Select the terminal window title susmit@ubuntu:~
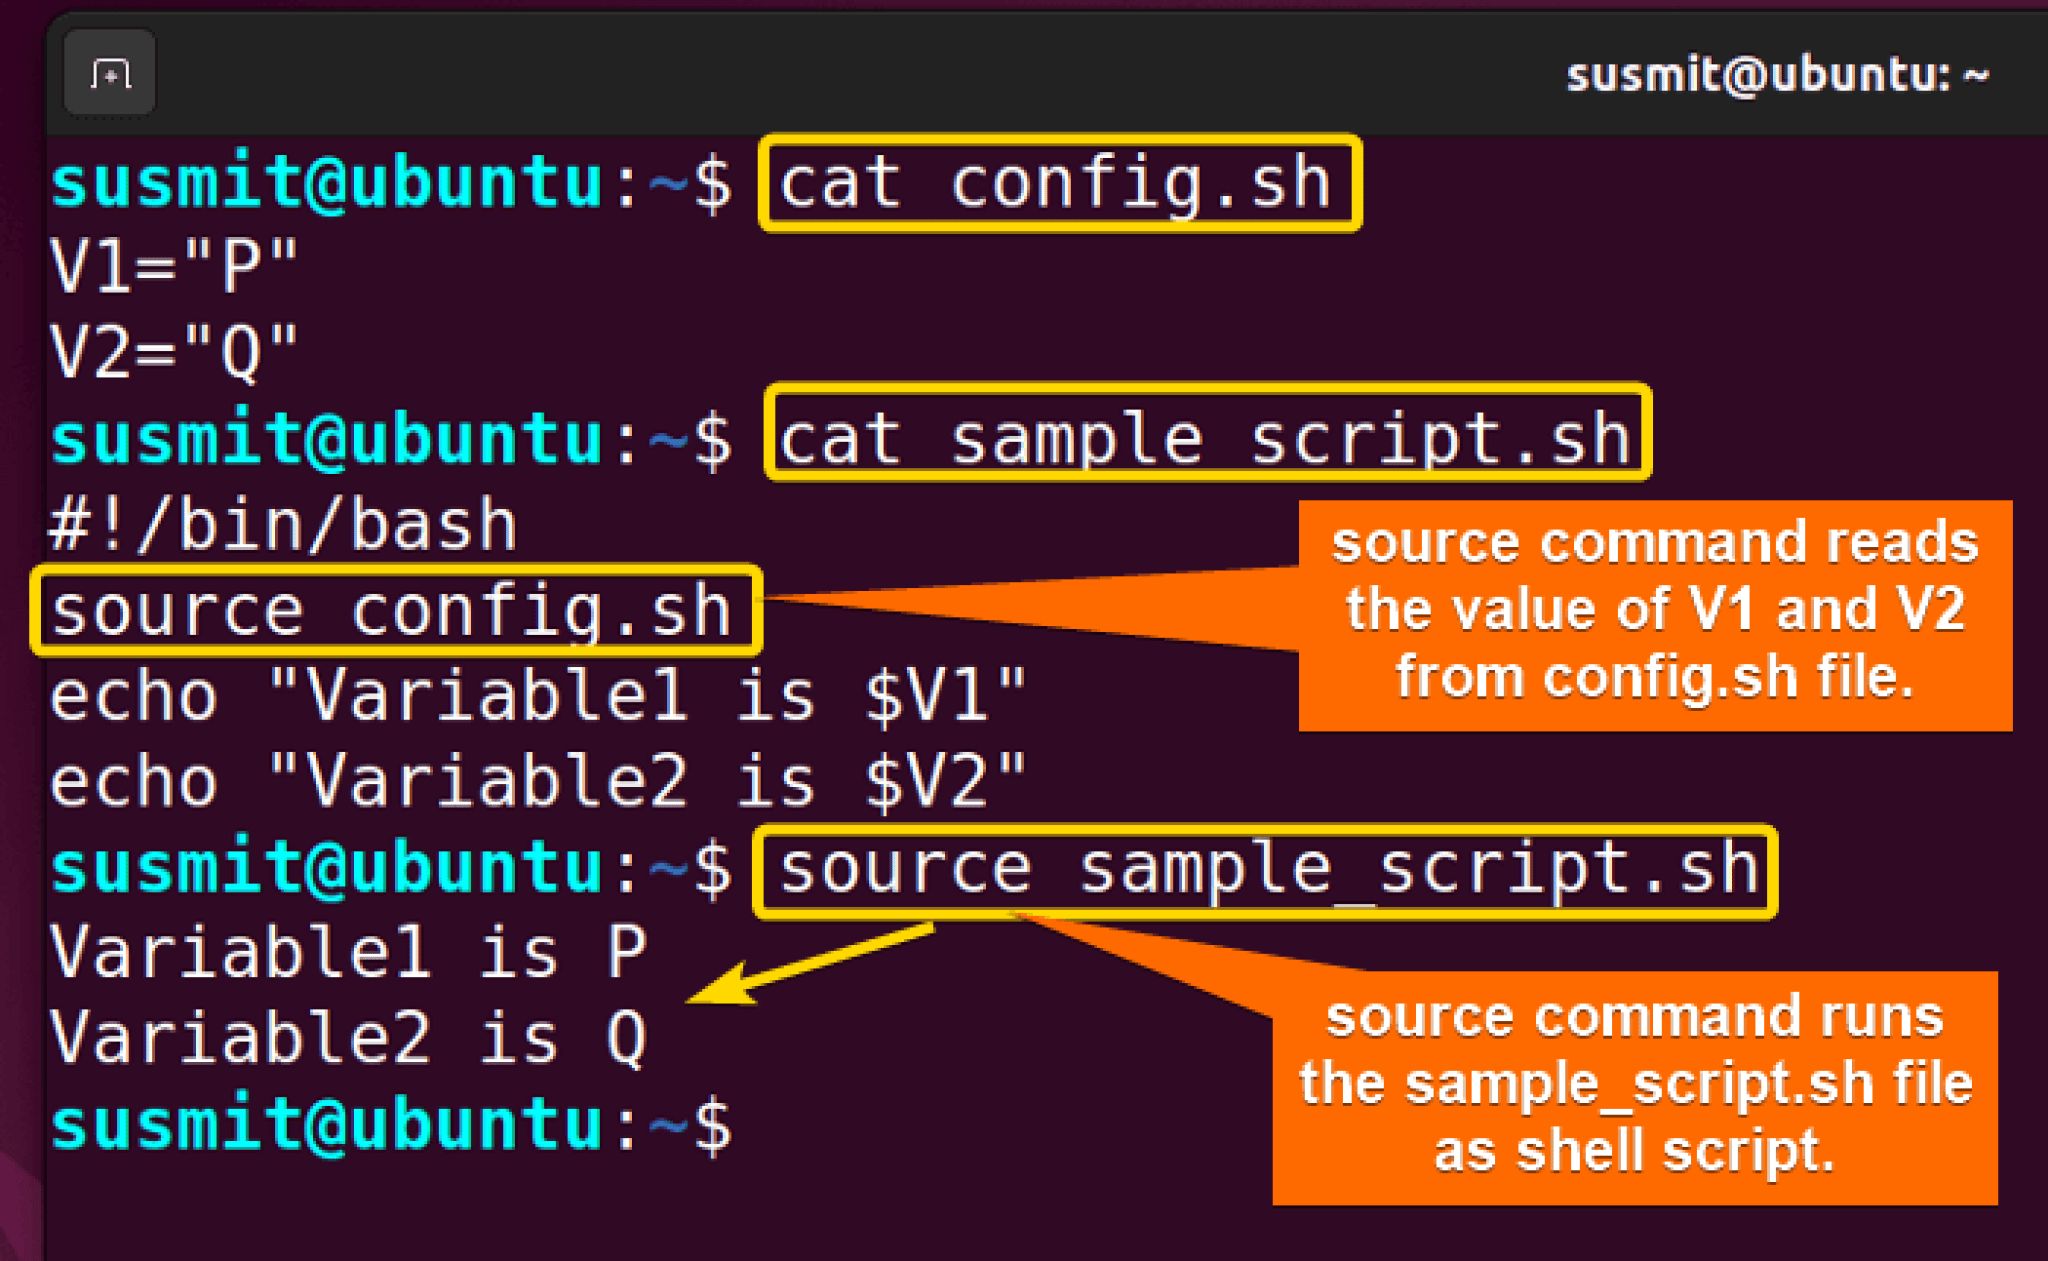 pyautogui.click(x=1777, y=73)
